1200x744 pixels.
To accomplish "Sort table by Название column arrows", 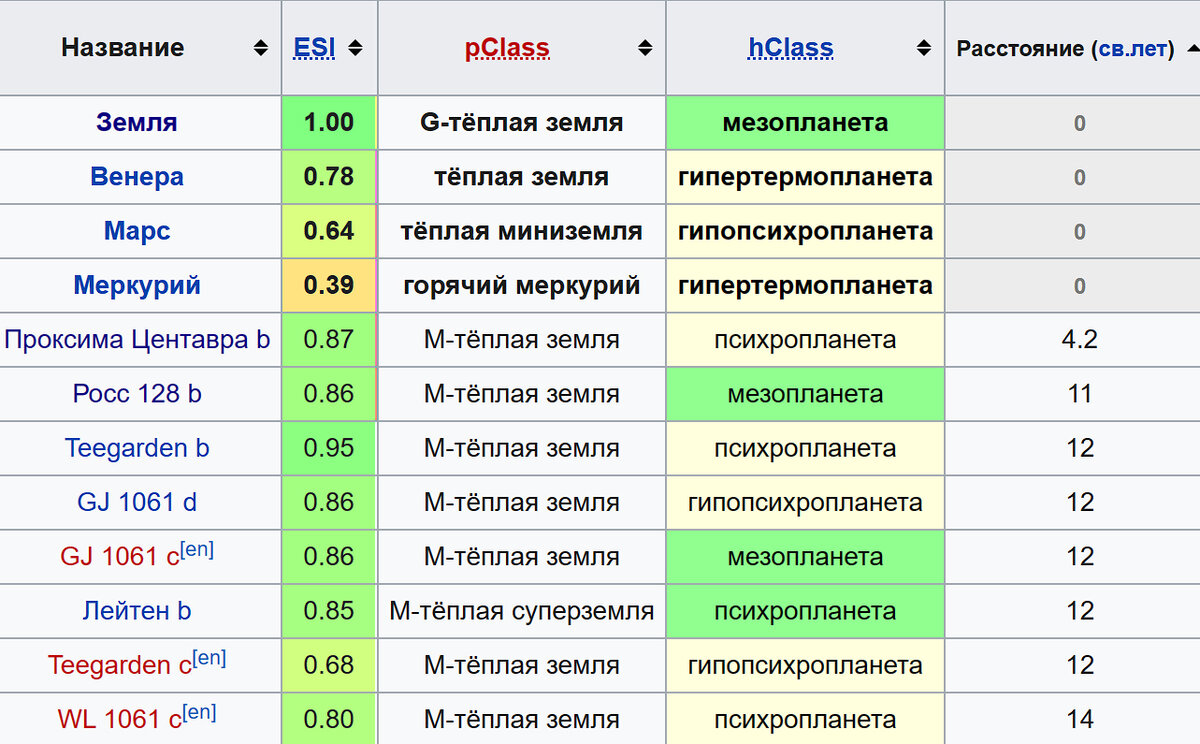I will (x=261, y=48).
